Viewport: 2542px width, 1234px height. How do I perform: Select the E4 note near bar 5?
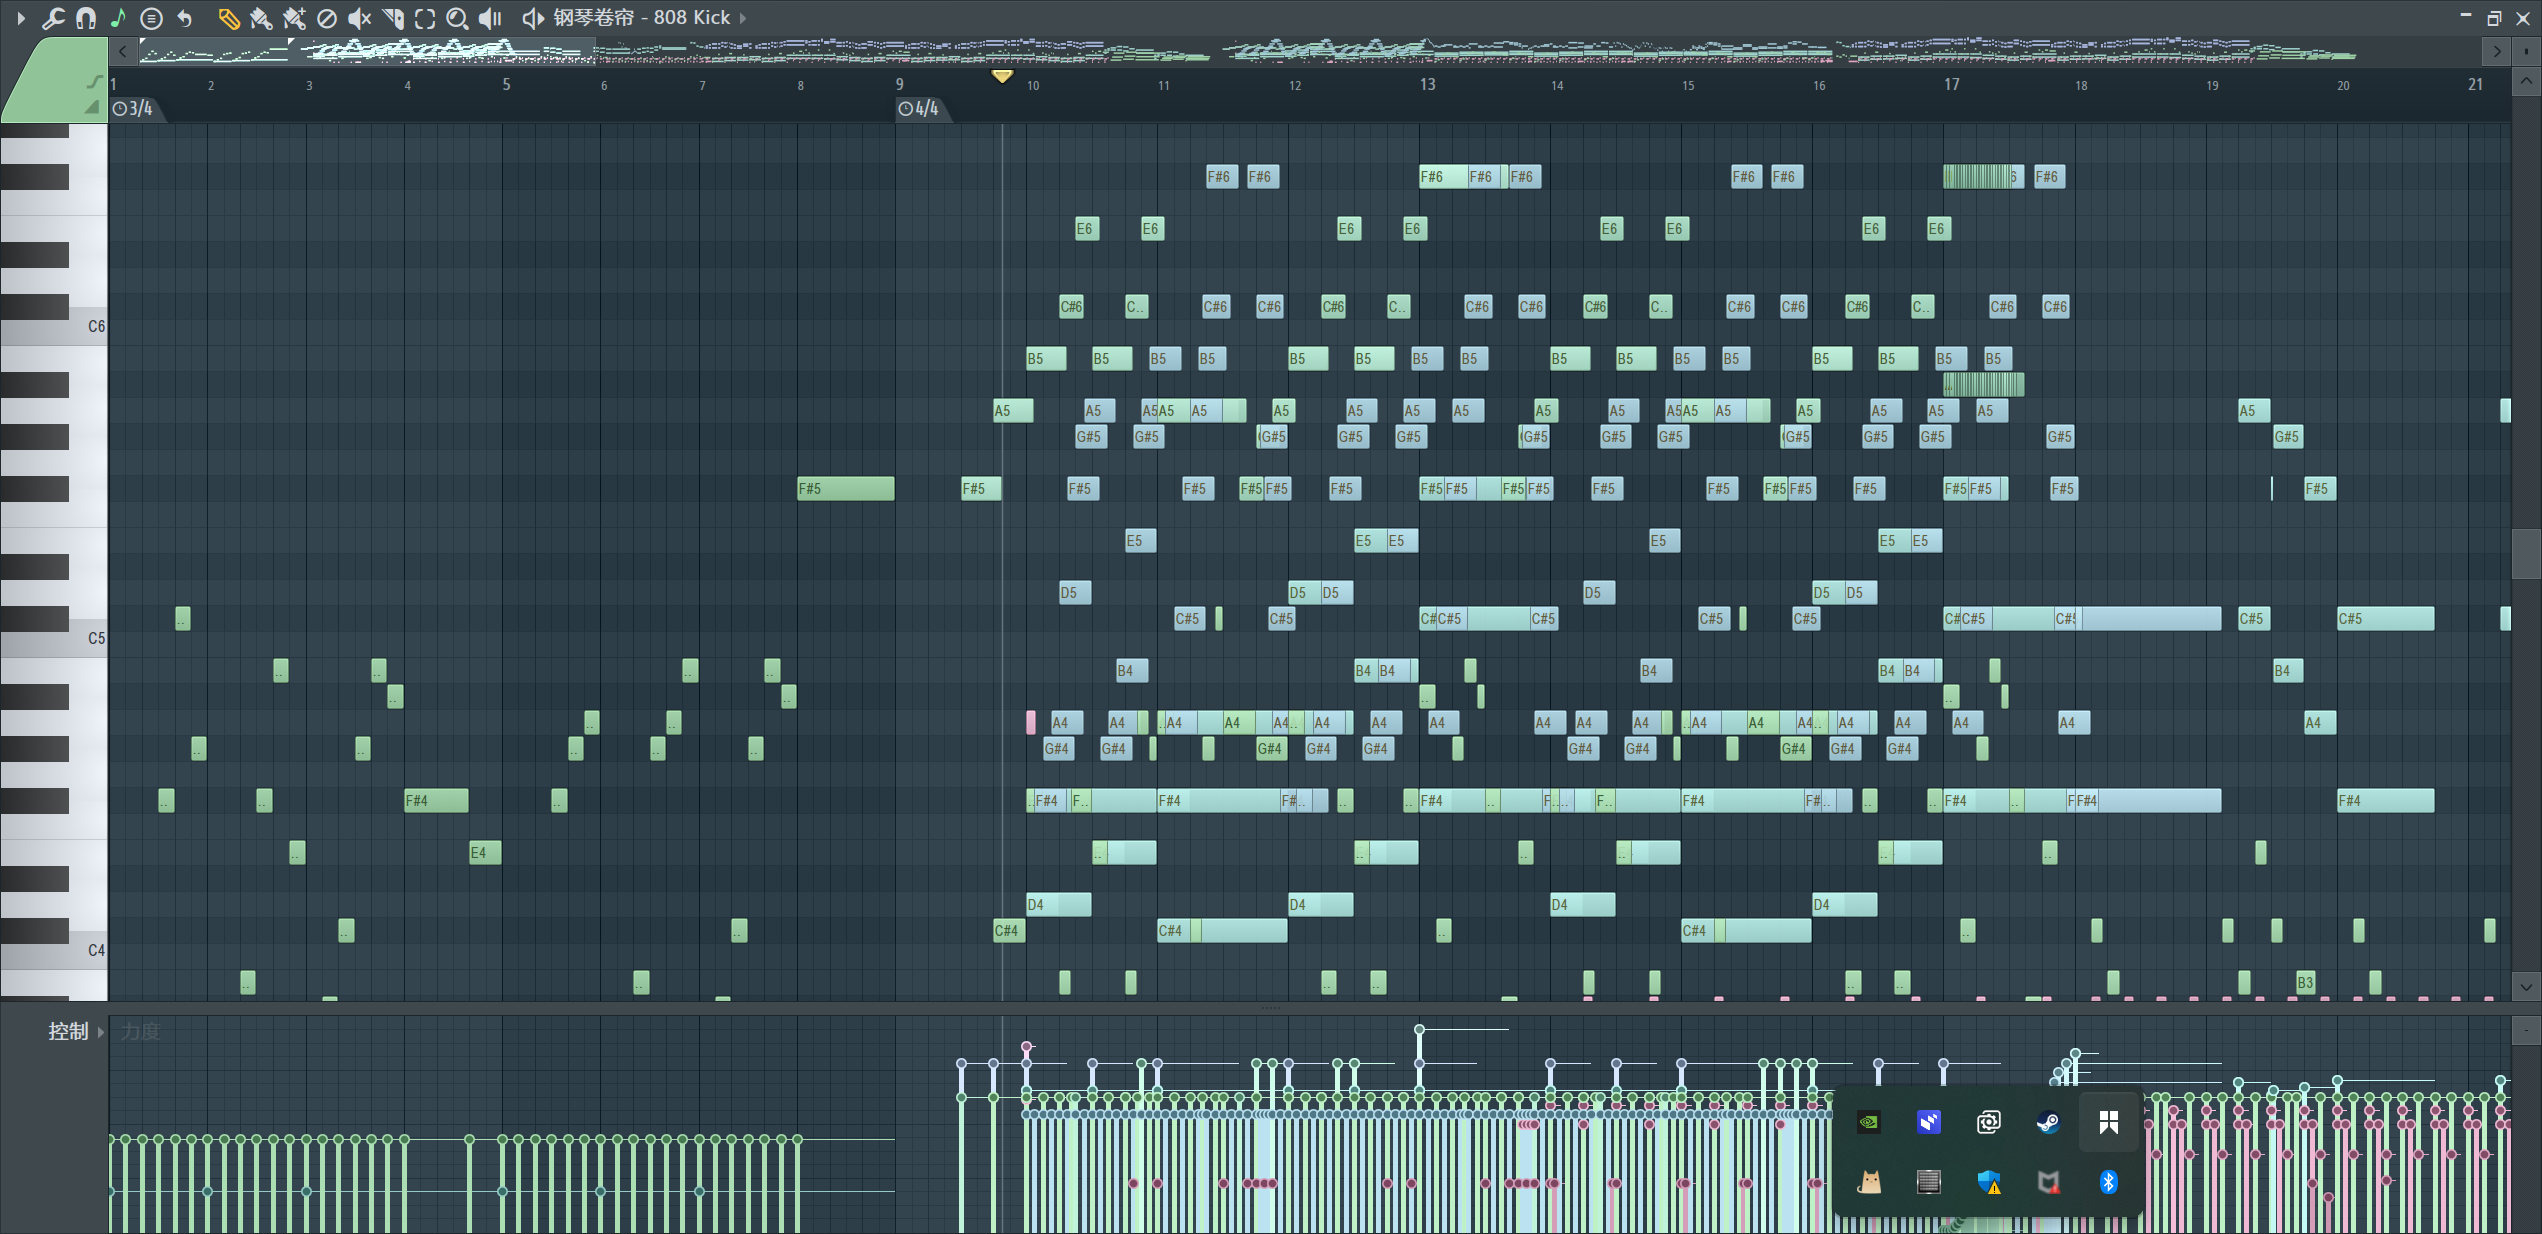[x=485, y=853]
